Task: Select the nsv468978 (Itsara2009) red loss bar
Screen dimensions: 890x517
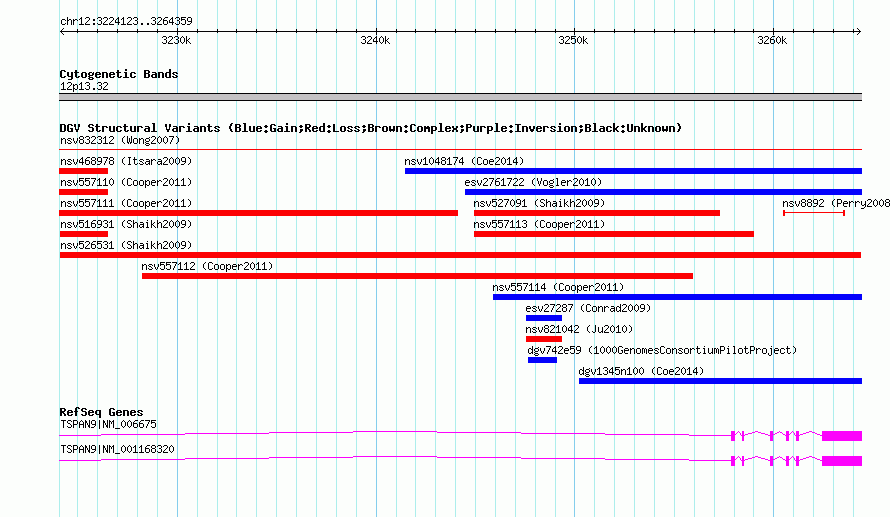Action: [83, 171]
